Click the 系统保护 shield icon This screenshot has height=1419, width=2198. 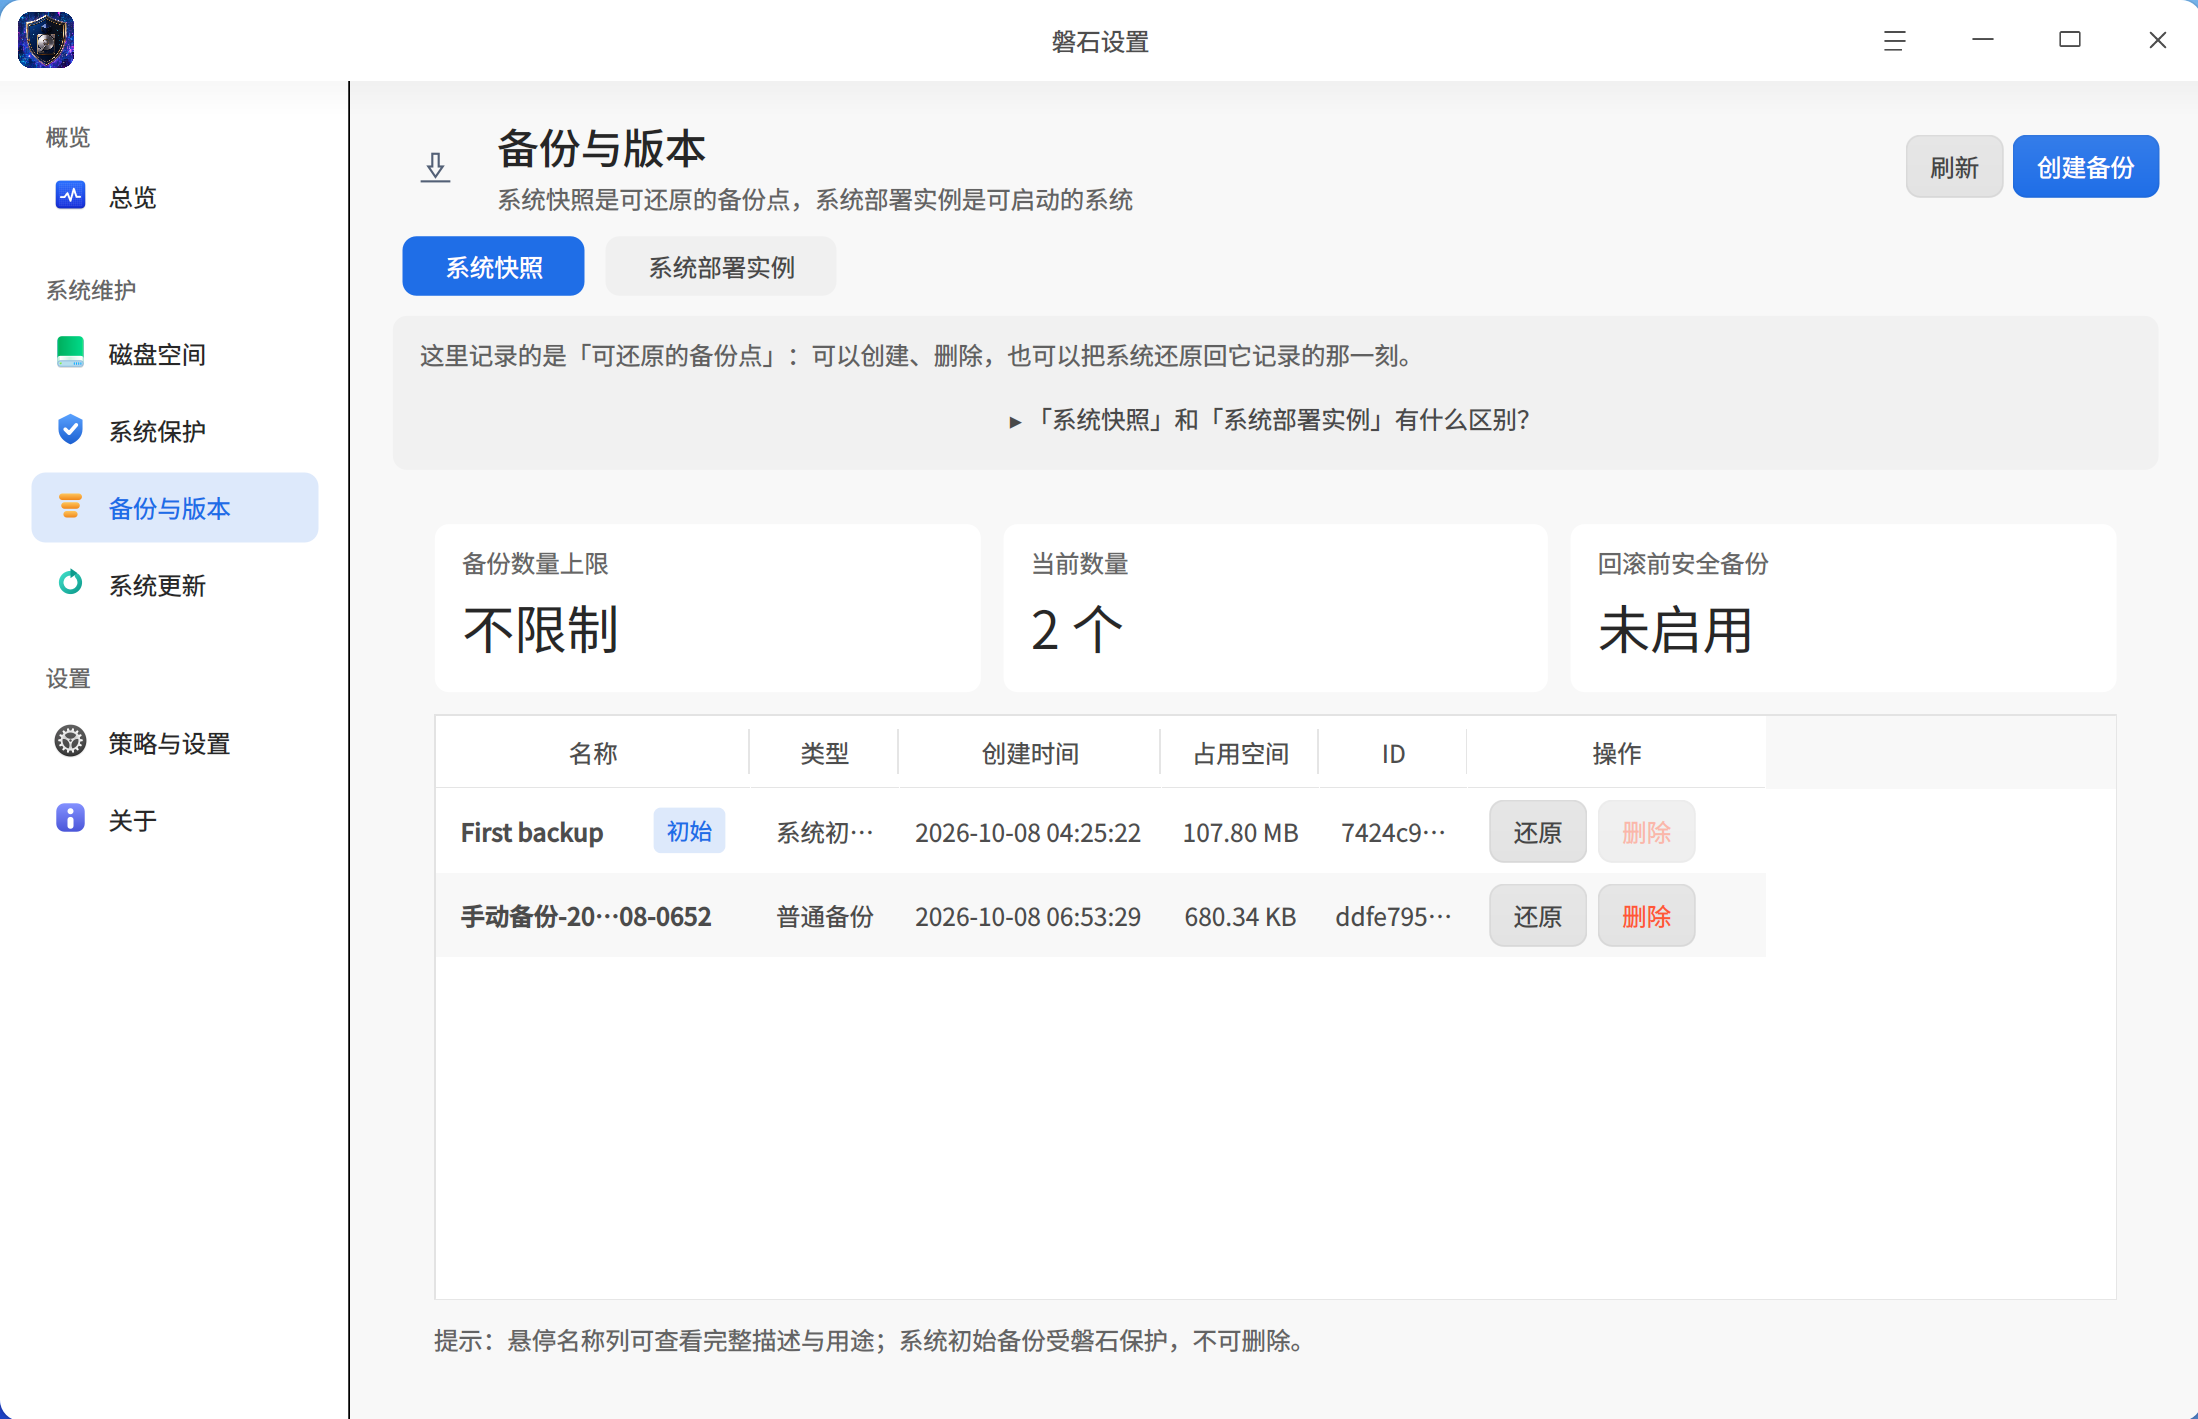click(x=70, y=430)
